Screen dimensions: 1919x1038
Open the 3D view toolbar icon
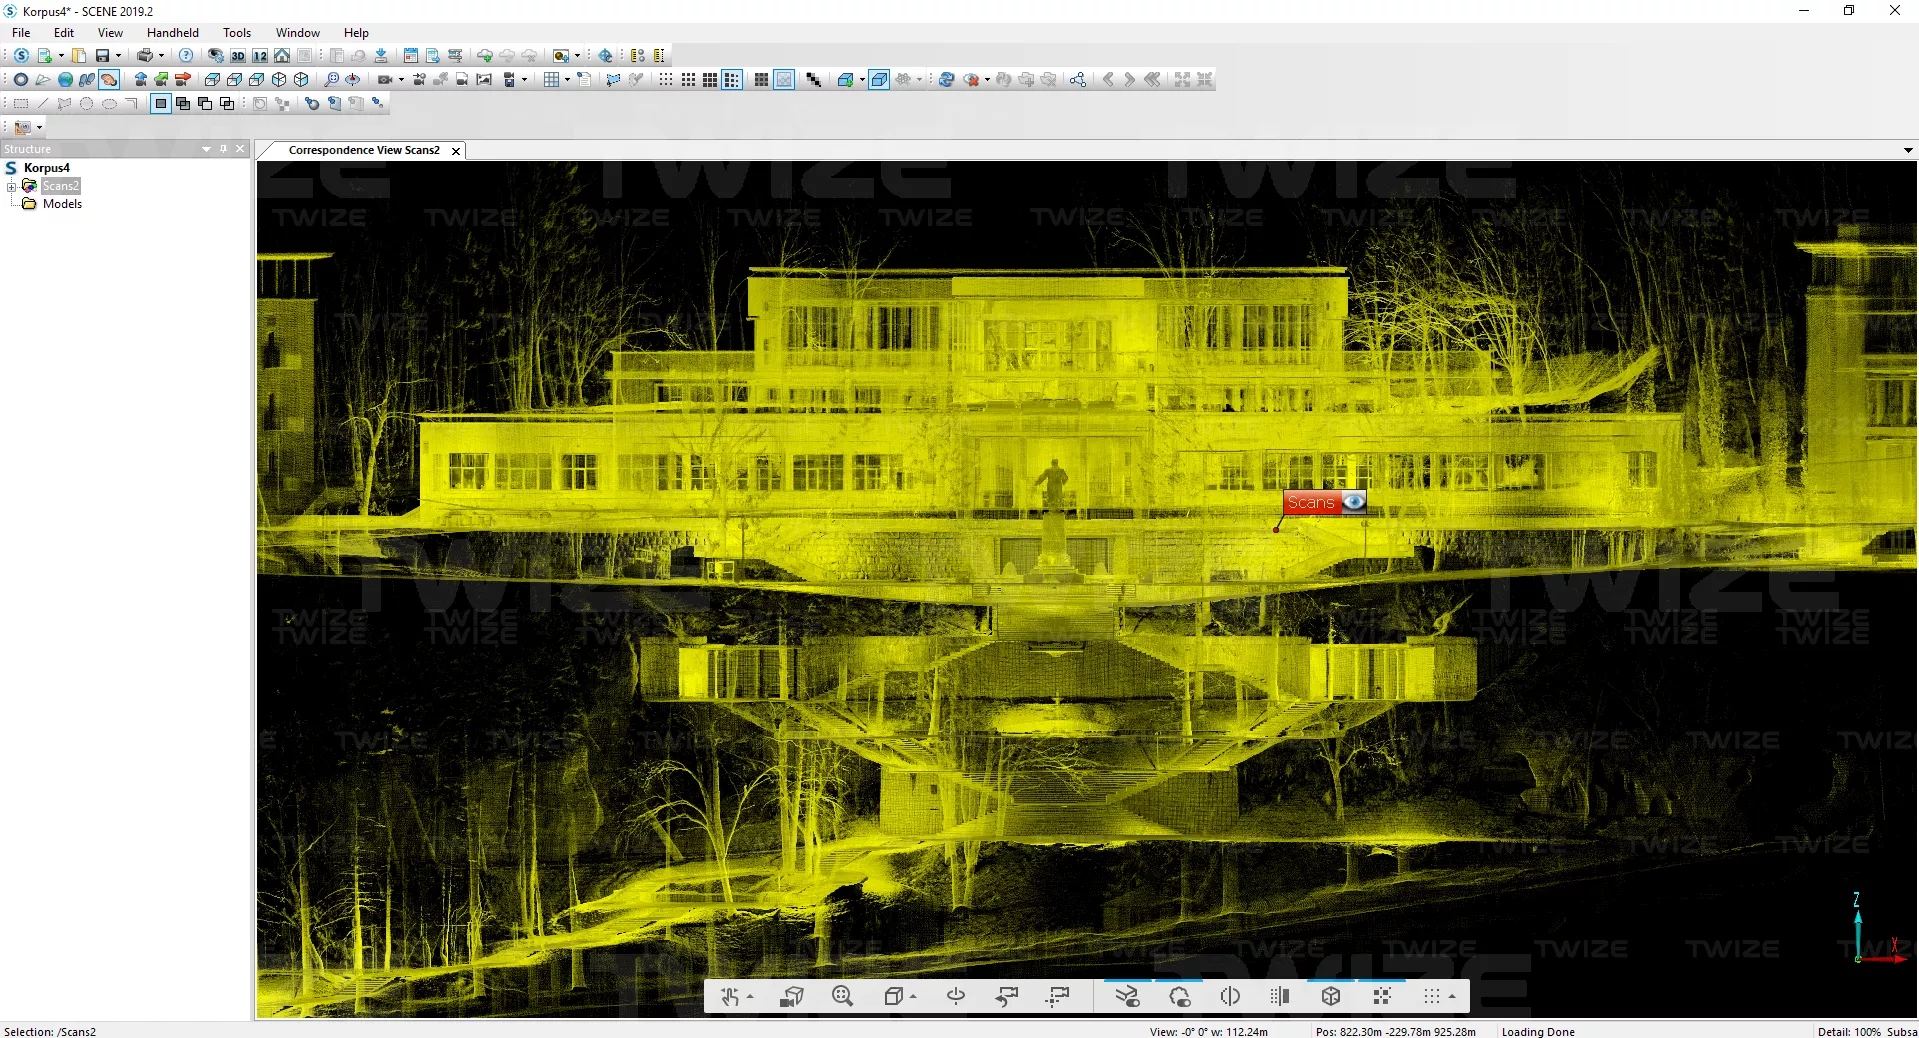238,56
